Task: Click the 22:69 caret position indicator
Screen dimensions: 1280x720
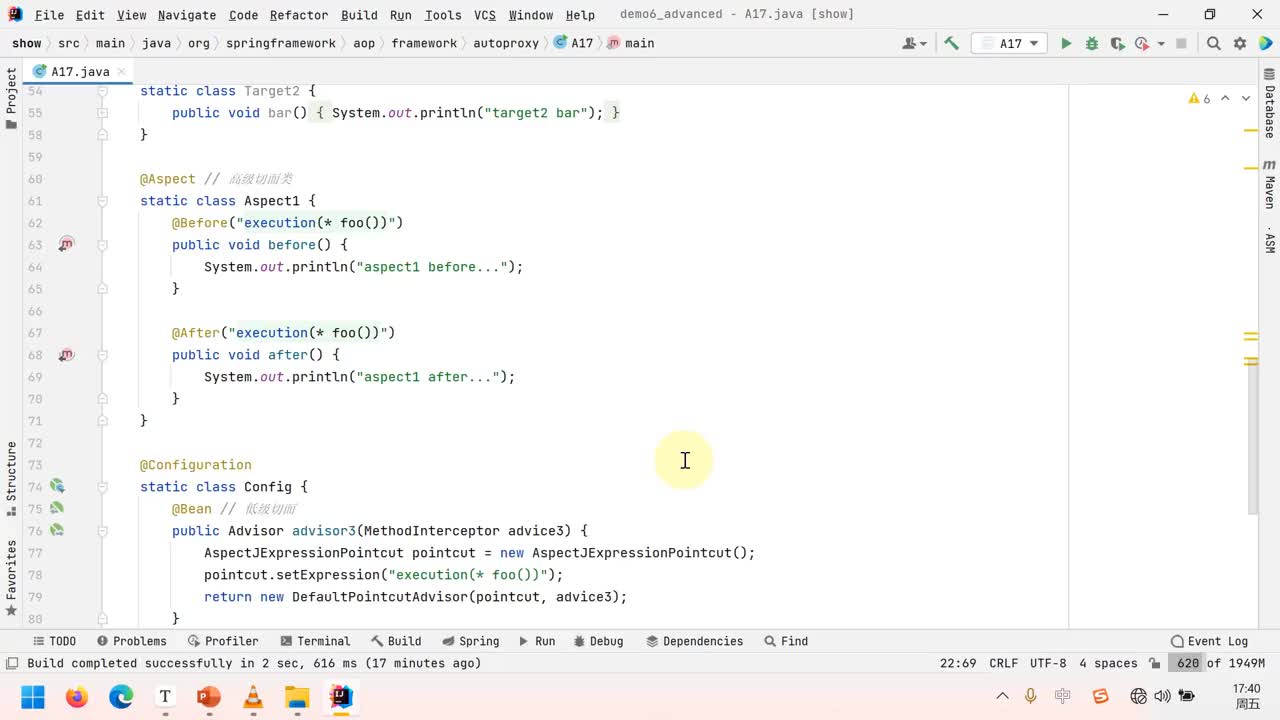Action: [x=958, y=663]
